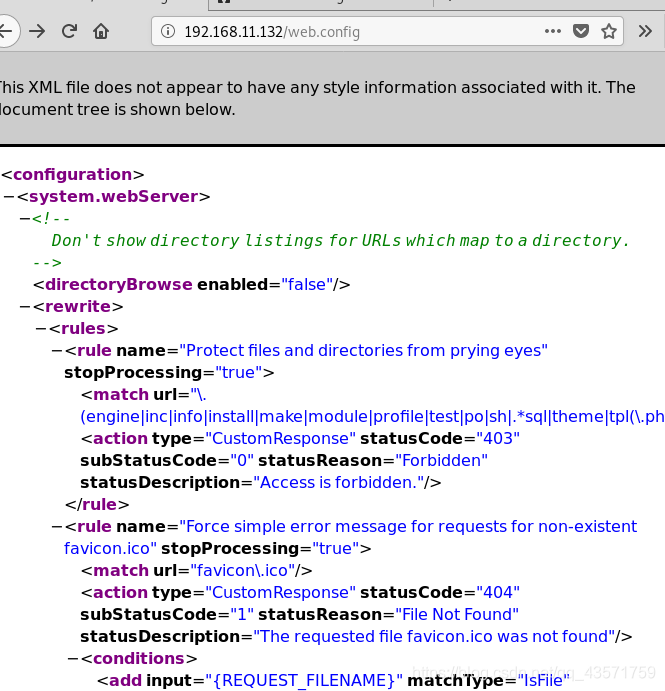This screenshot has height=691, width=665.
Task: Go forward to the next page
Action: (x=37, y=31)
